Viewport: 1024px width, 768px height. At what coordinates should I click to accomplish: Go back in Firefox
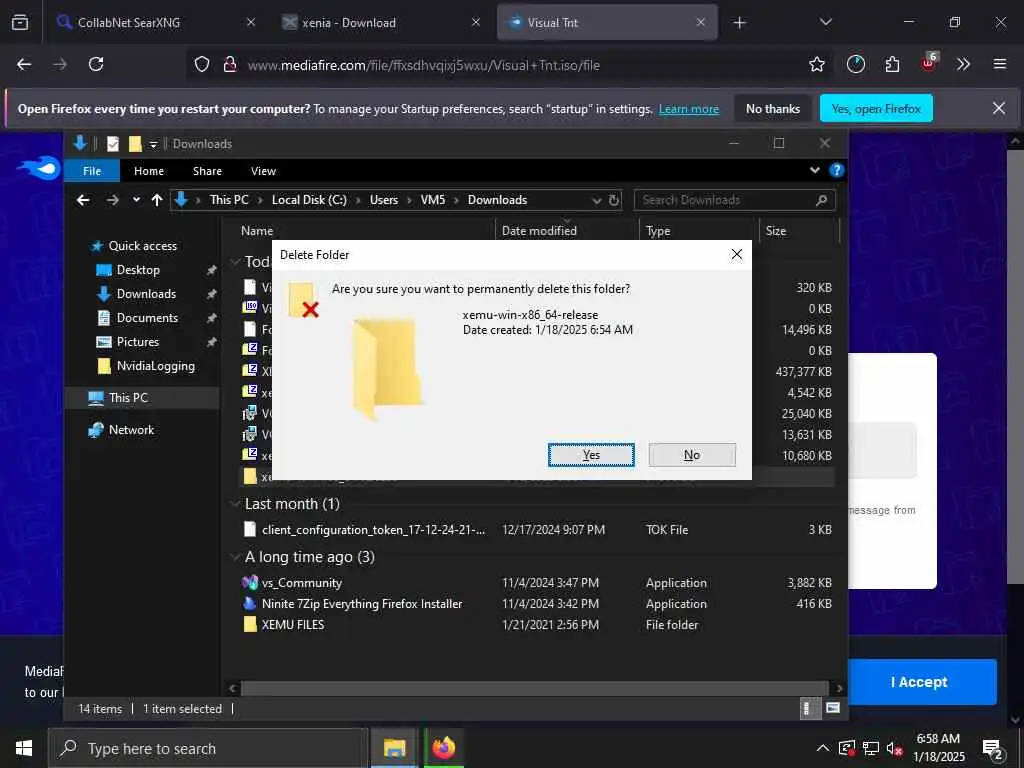pos(24,65)
